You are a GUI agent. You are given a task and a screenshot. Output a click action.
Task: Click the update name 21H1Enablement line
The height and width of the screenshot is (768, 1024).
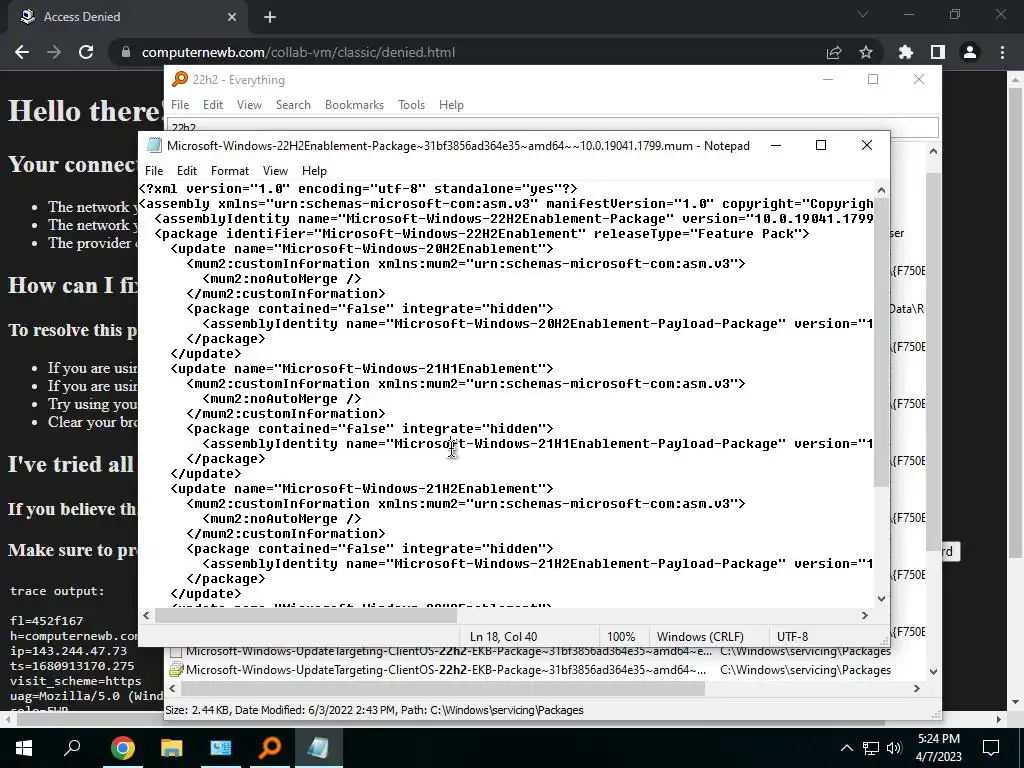pos(362,368)
